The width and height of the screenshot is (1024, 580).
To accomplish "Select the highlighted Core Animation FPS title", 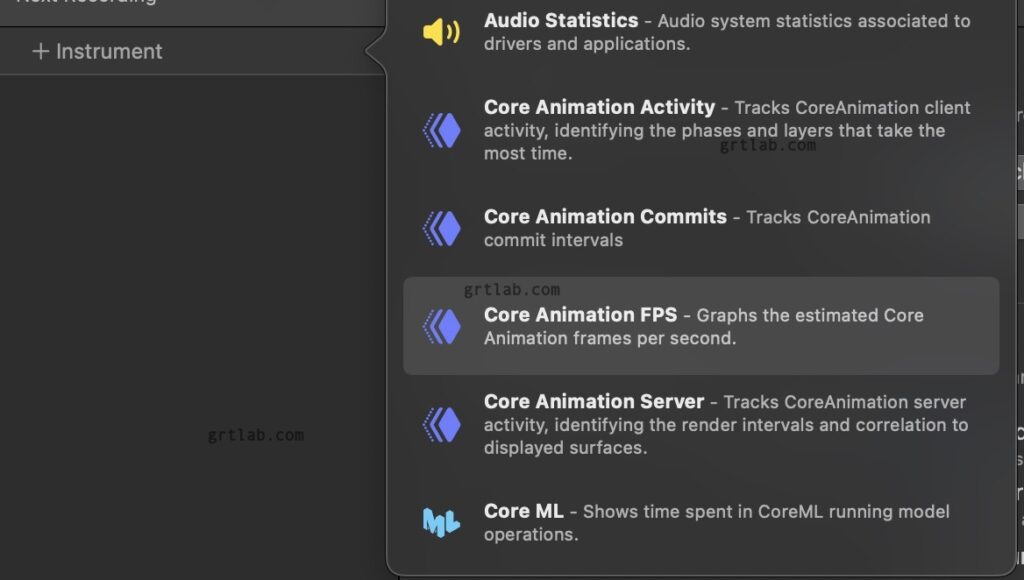I will pyautogui.click(x=580, y=314).
